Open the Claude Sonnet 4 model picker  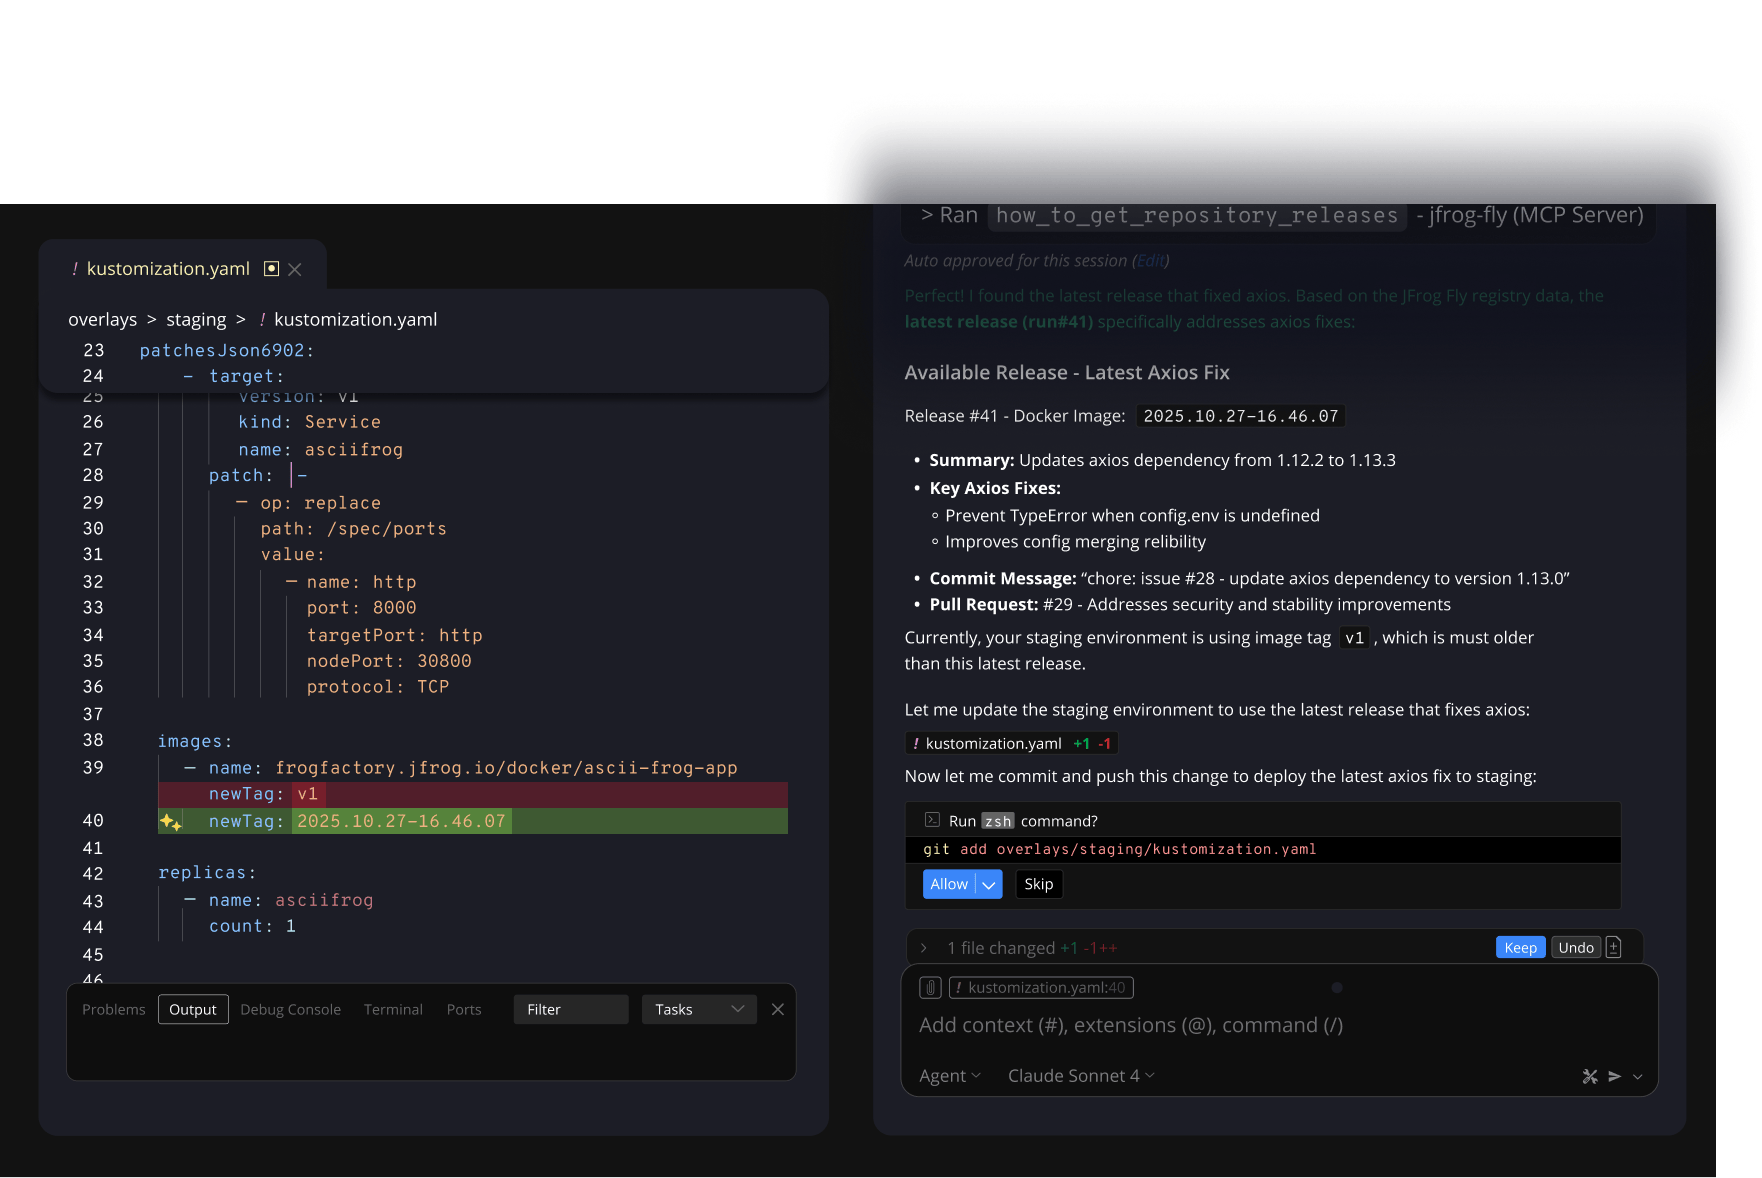(x=1080, y=1076)
